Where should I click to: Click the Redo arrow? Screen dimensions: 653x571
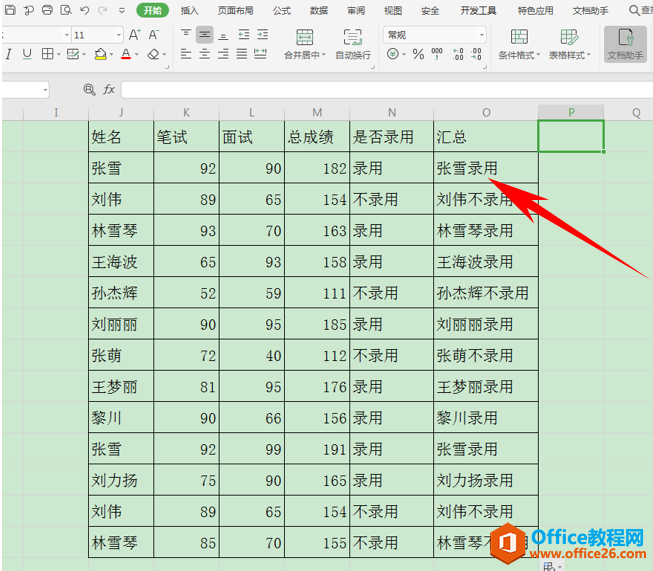(102, 10)
